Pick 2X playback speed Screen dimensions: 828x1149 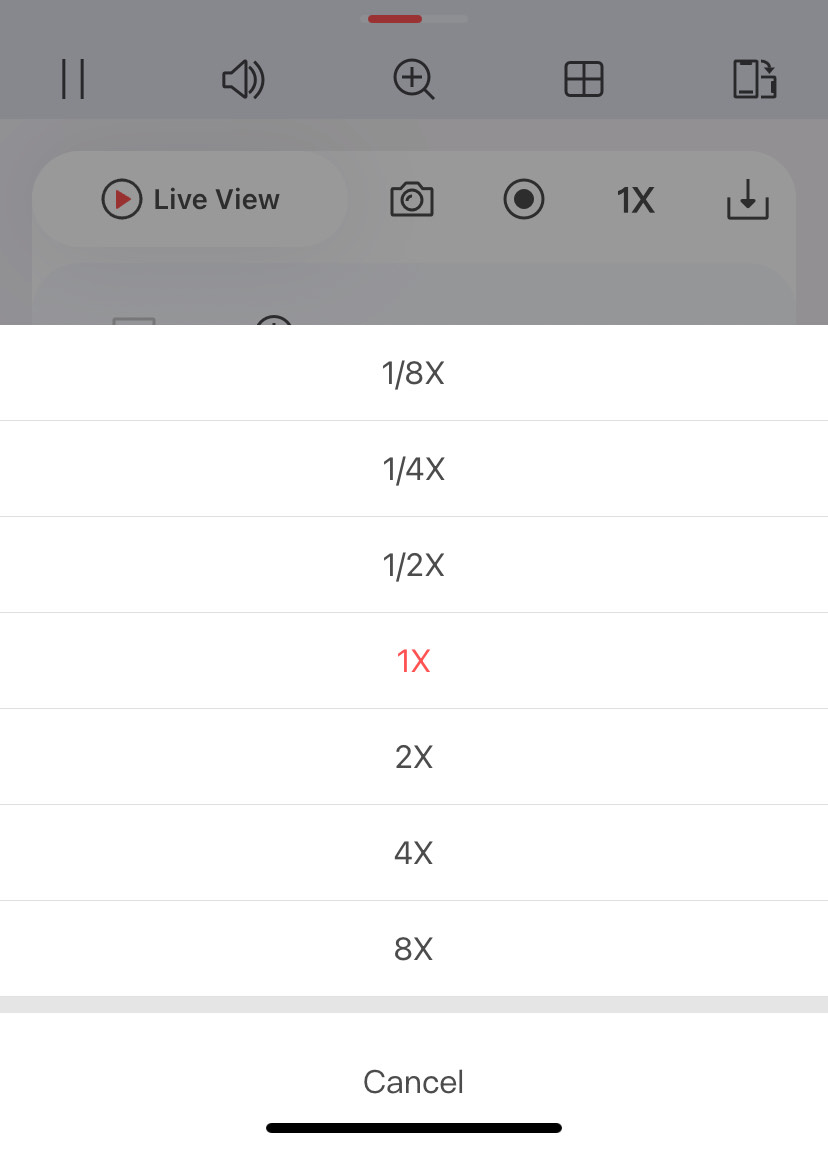(x=413, y=757)
